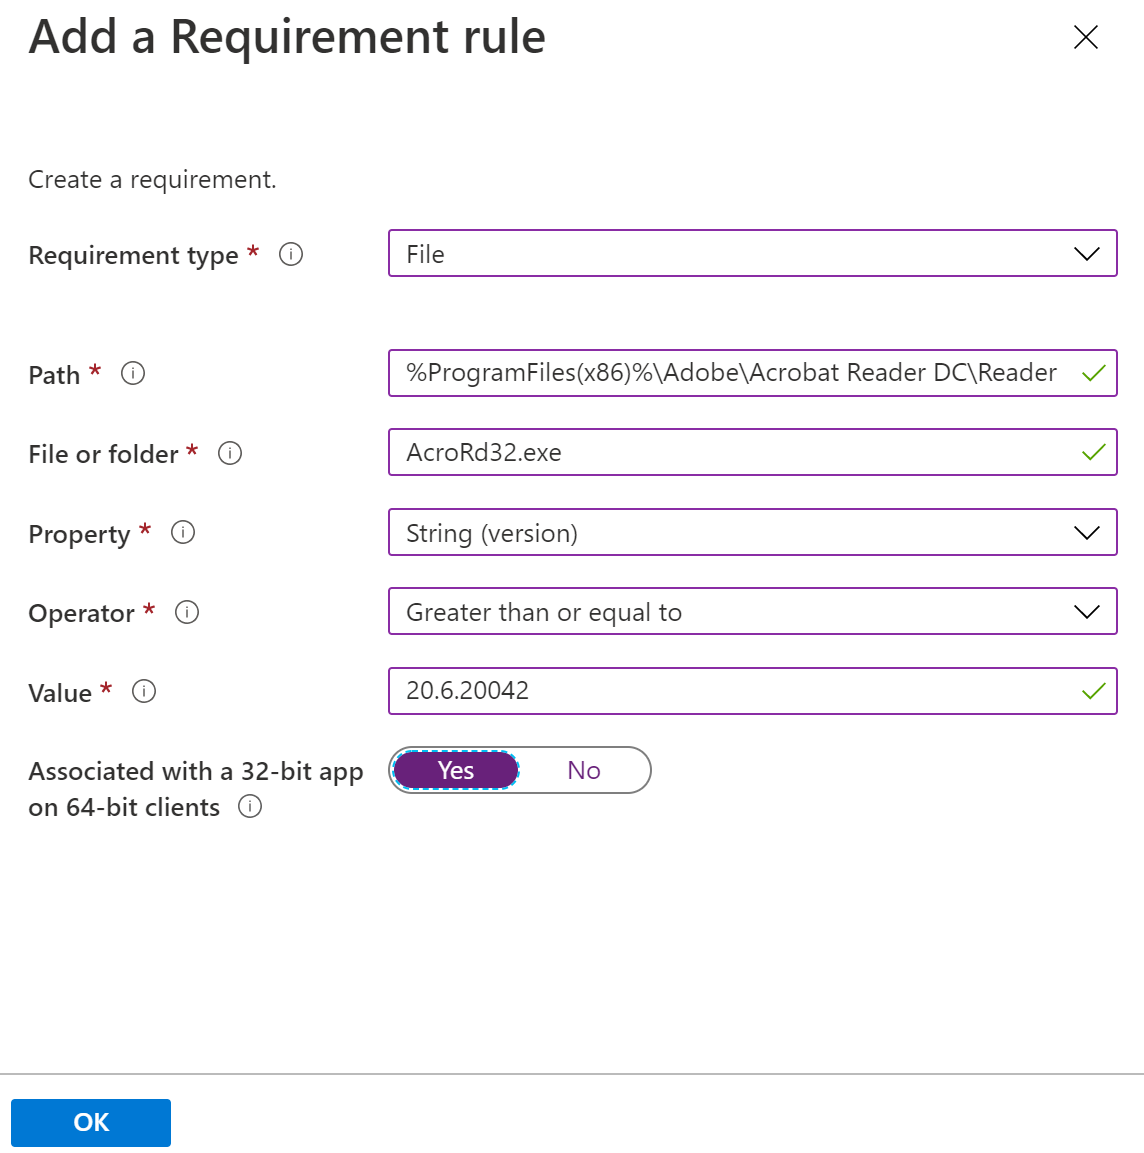Click the Path validation checkmark
The image size is (1144, 1153).
click(1095, 372)
